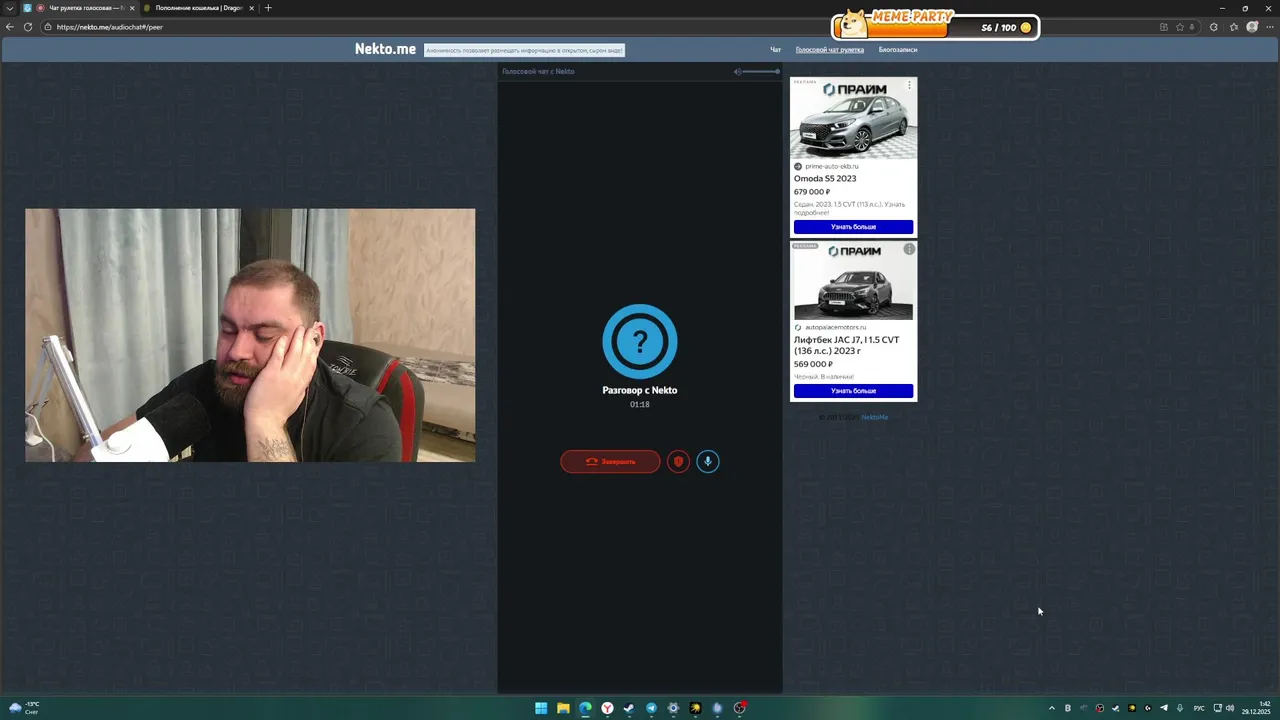Adjust the voice chat volume slider

tap(762, 71)
